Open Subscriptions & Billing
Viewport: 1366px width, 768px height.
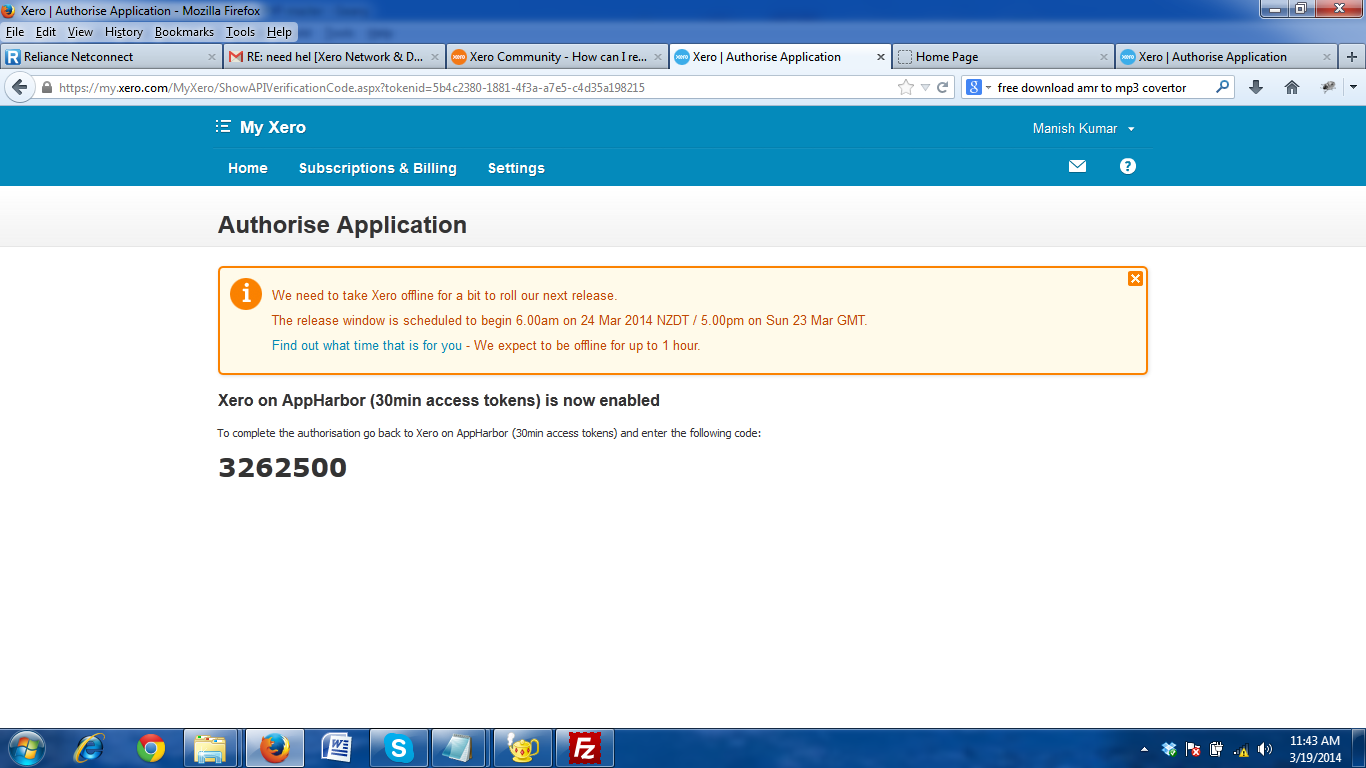378,168
